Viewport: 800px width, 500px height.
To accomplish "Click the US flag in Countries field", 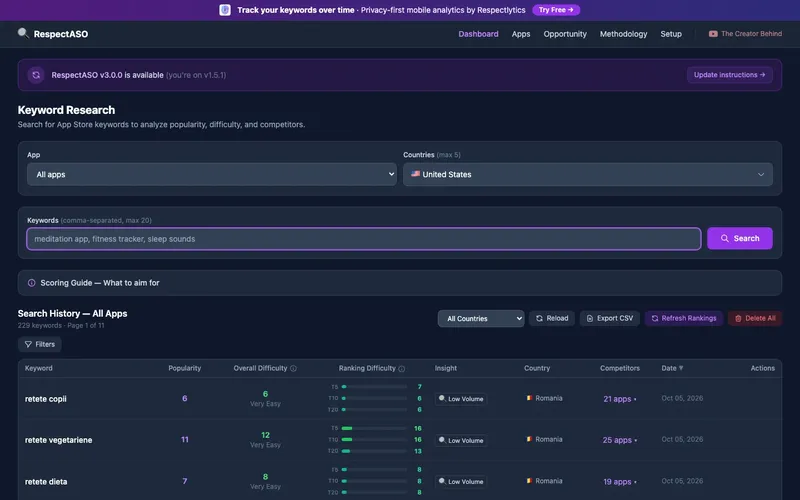I will tap(415, 174).
